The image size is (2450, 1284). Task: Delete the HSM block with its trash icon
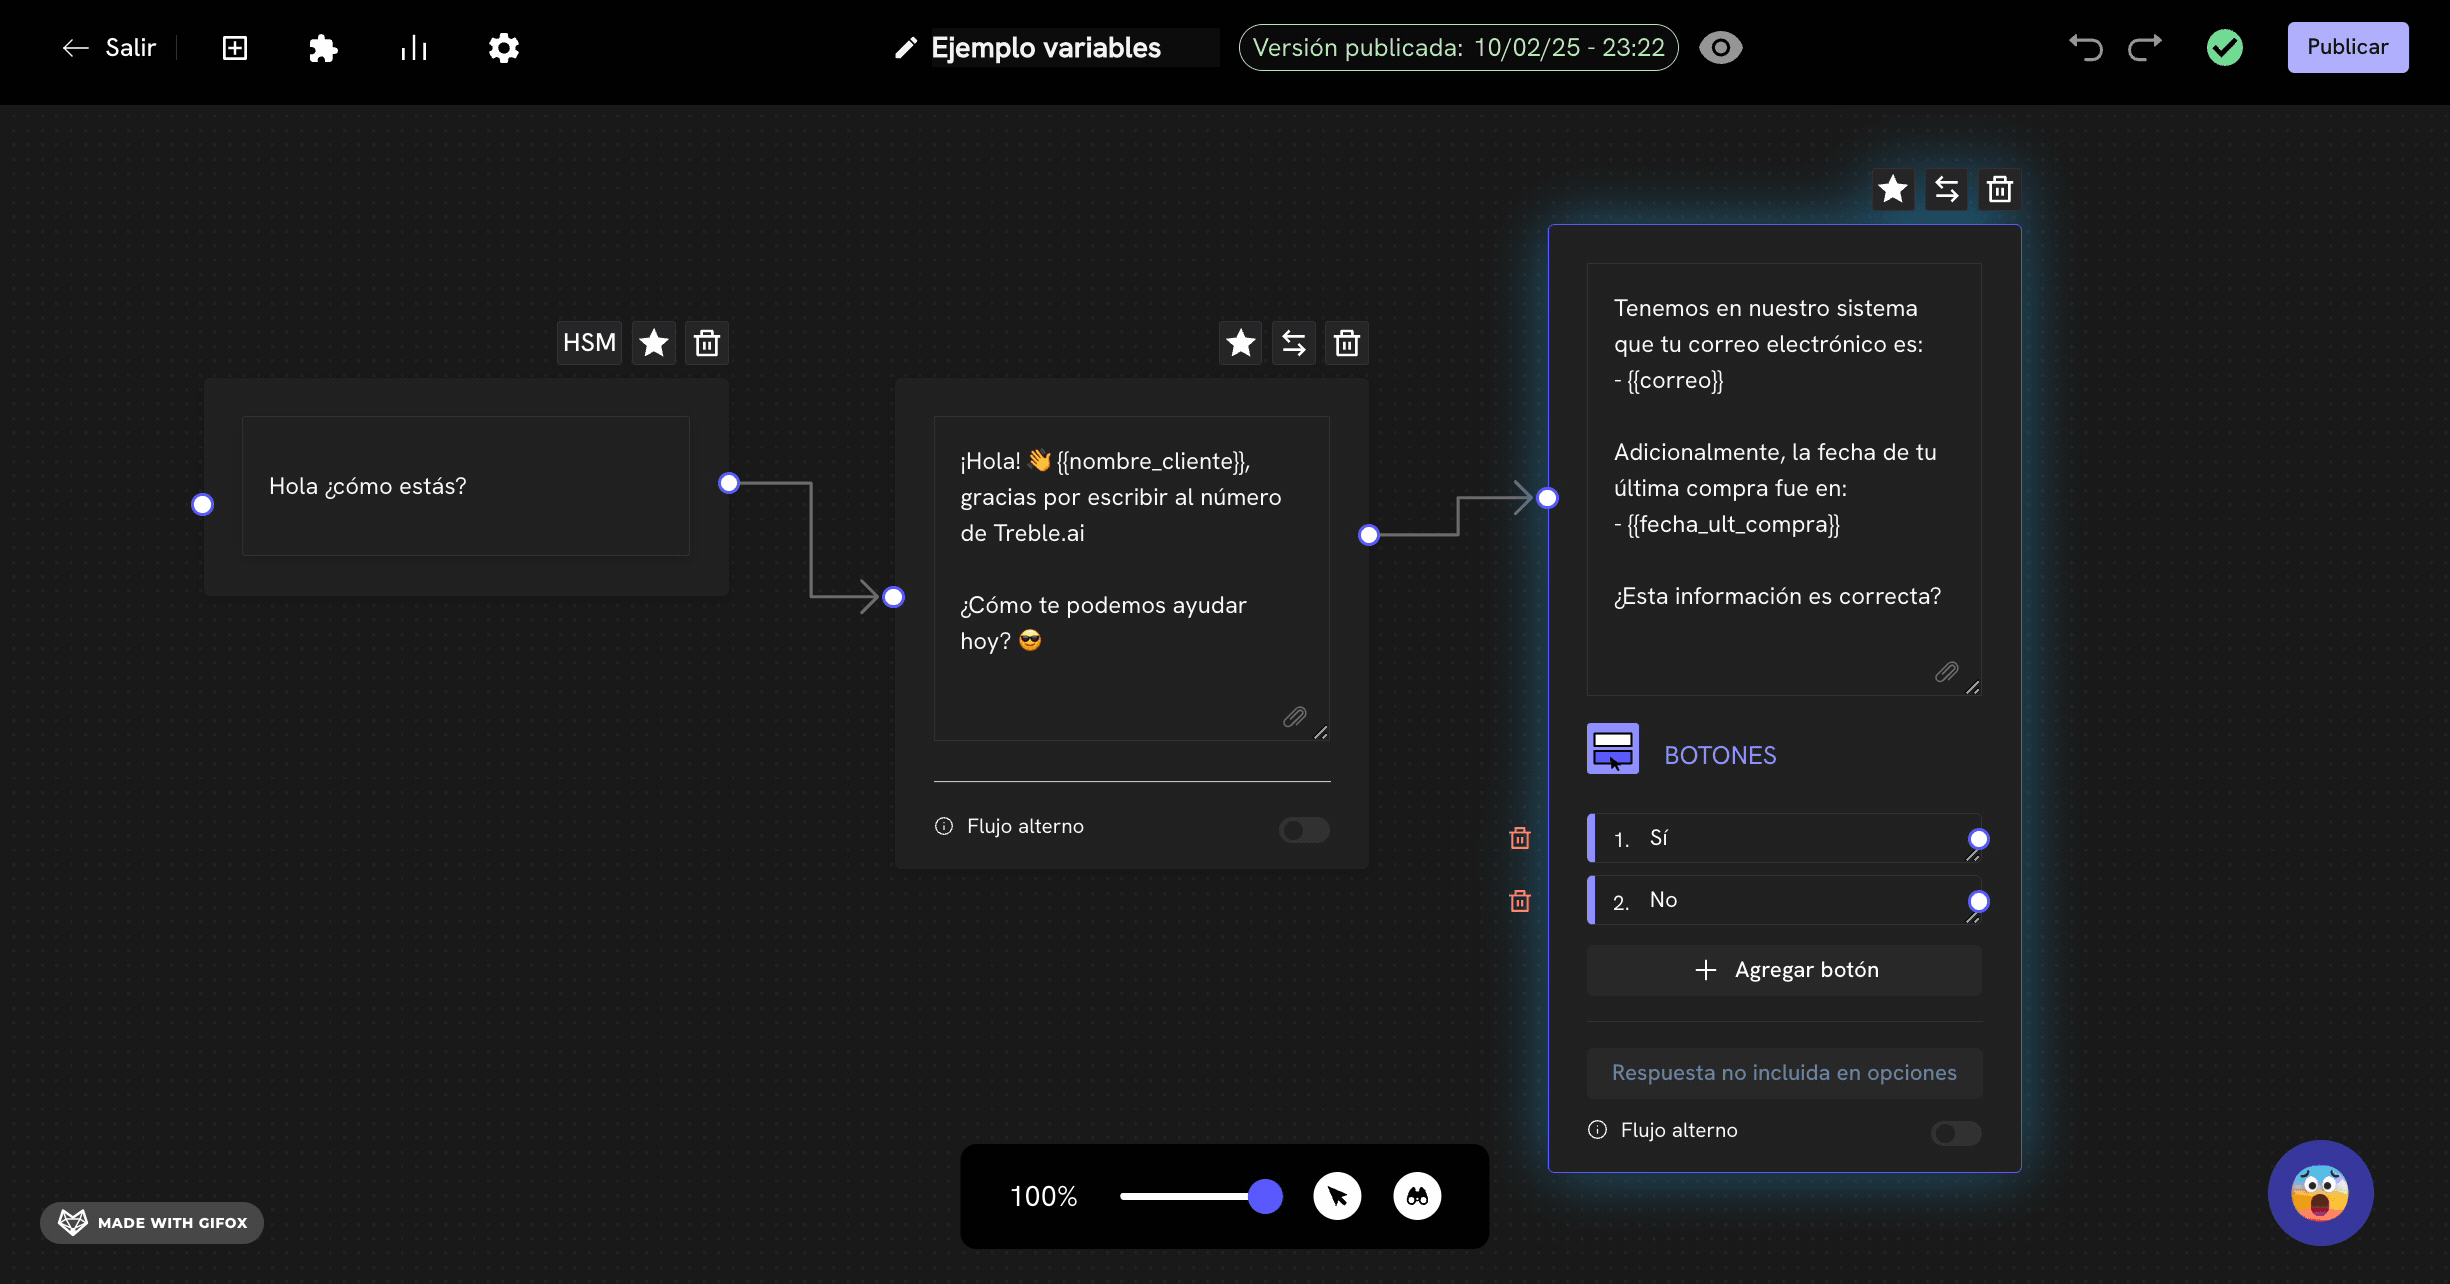coord(707,343)
